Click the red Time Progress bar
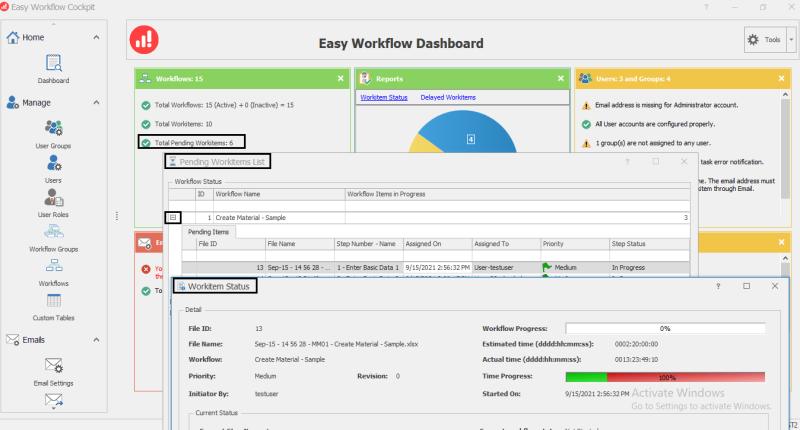The width and height of the screenshot is (800, 430). tap(665, 377)
